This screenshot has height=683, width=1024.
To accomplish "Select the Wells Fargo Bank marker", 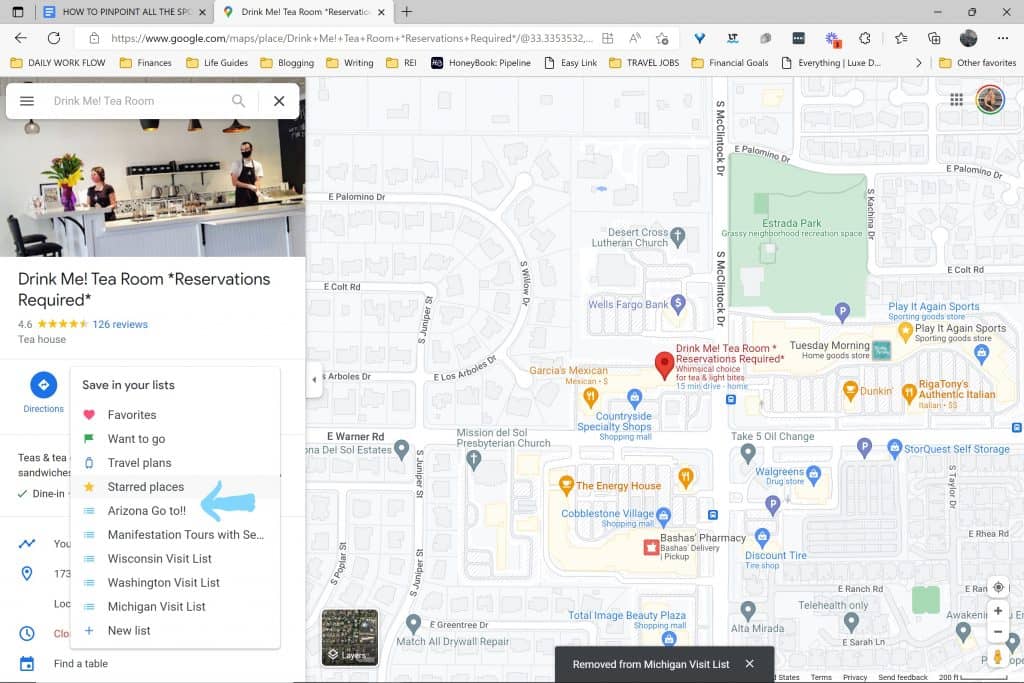I will coord(679,304).
